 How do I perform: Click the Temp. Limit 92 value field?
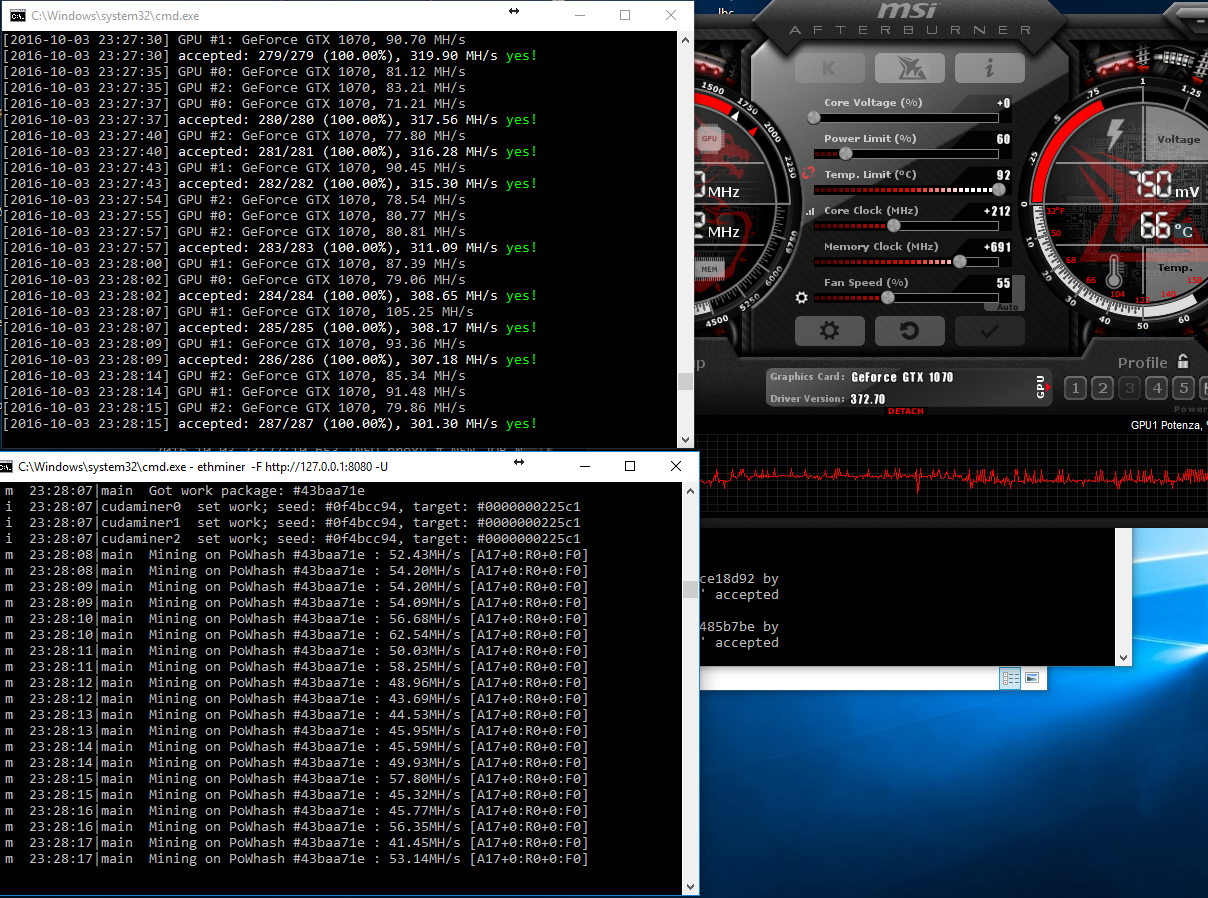1003,175
